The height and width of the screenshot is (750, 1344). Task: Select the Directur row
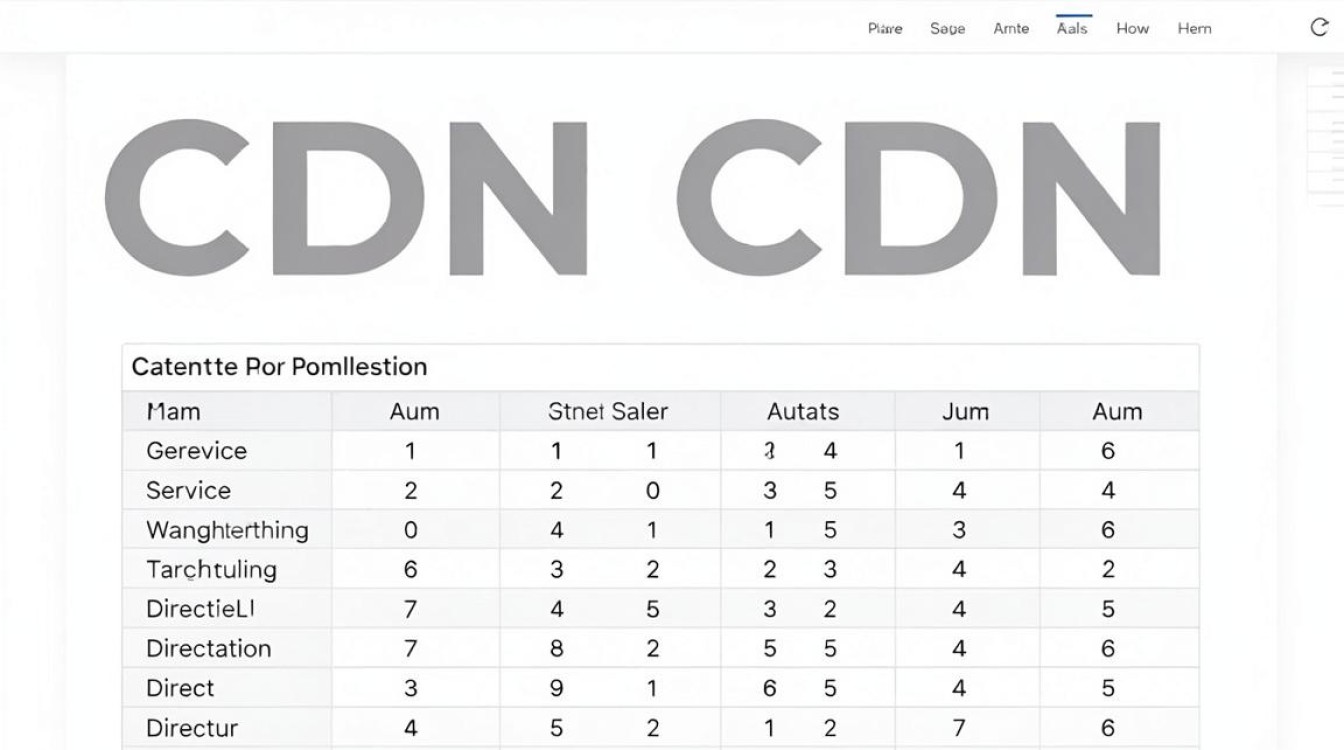[x=660, y=728]
